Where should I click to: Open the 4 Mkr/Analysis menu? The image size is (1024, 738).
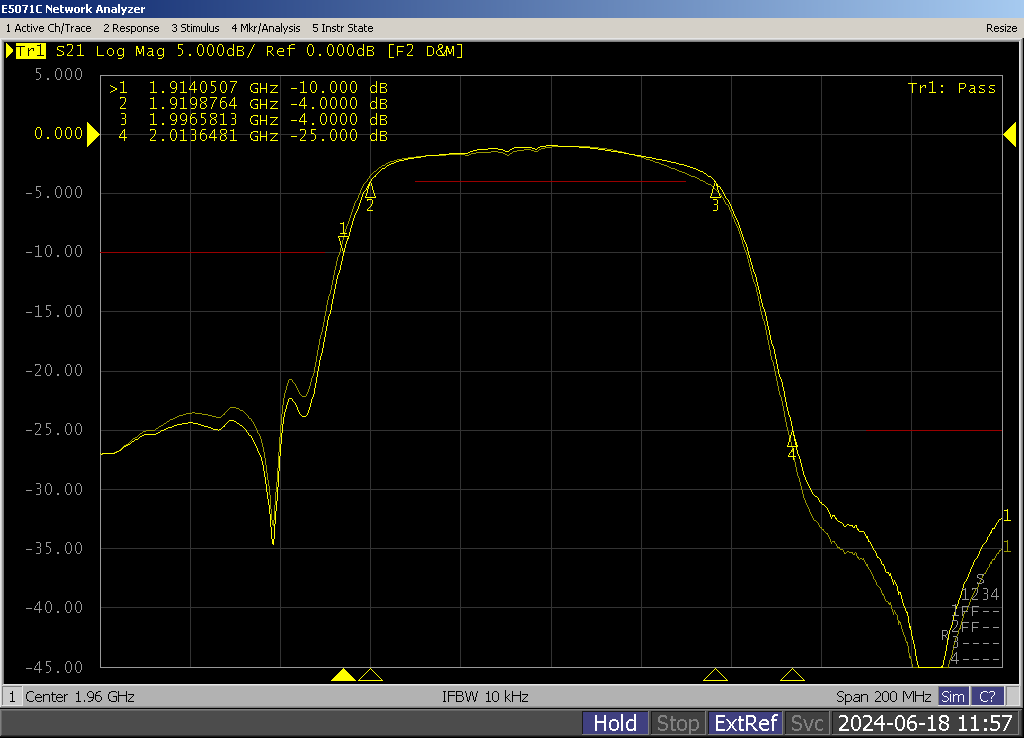tap(266, 28)
